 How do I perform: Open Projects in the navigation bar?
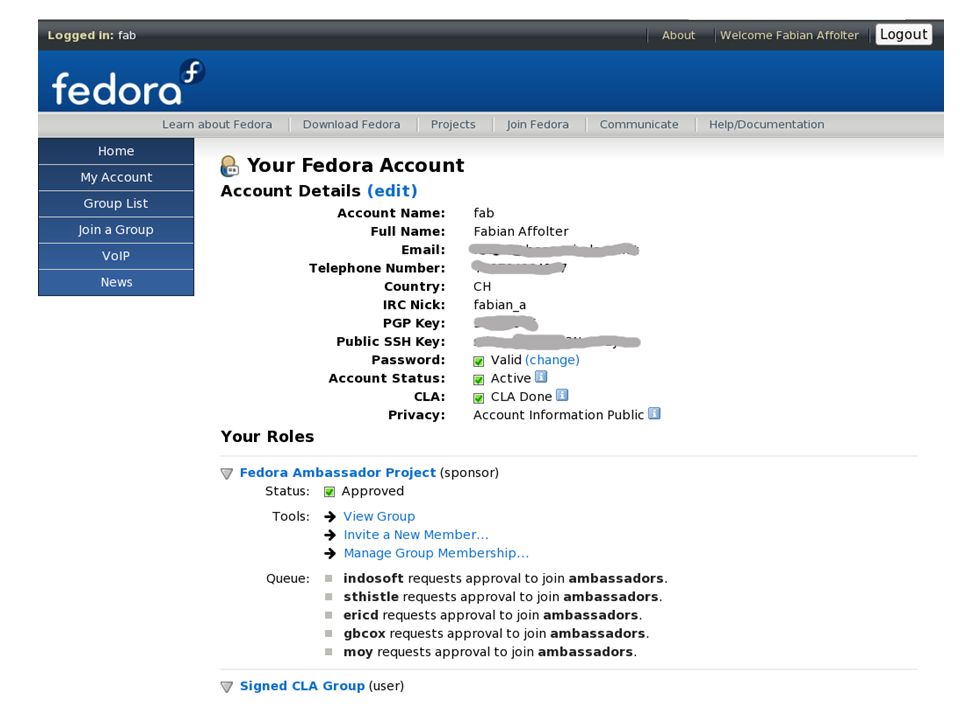(x=453, y=124)
